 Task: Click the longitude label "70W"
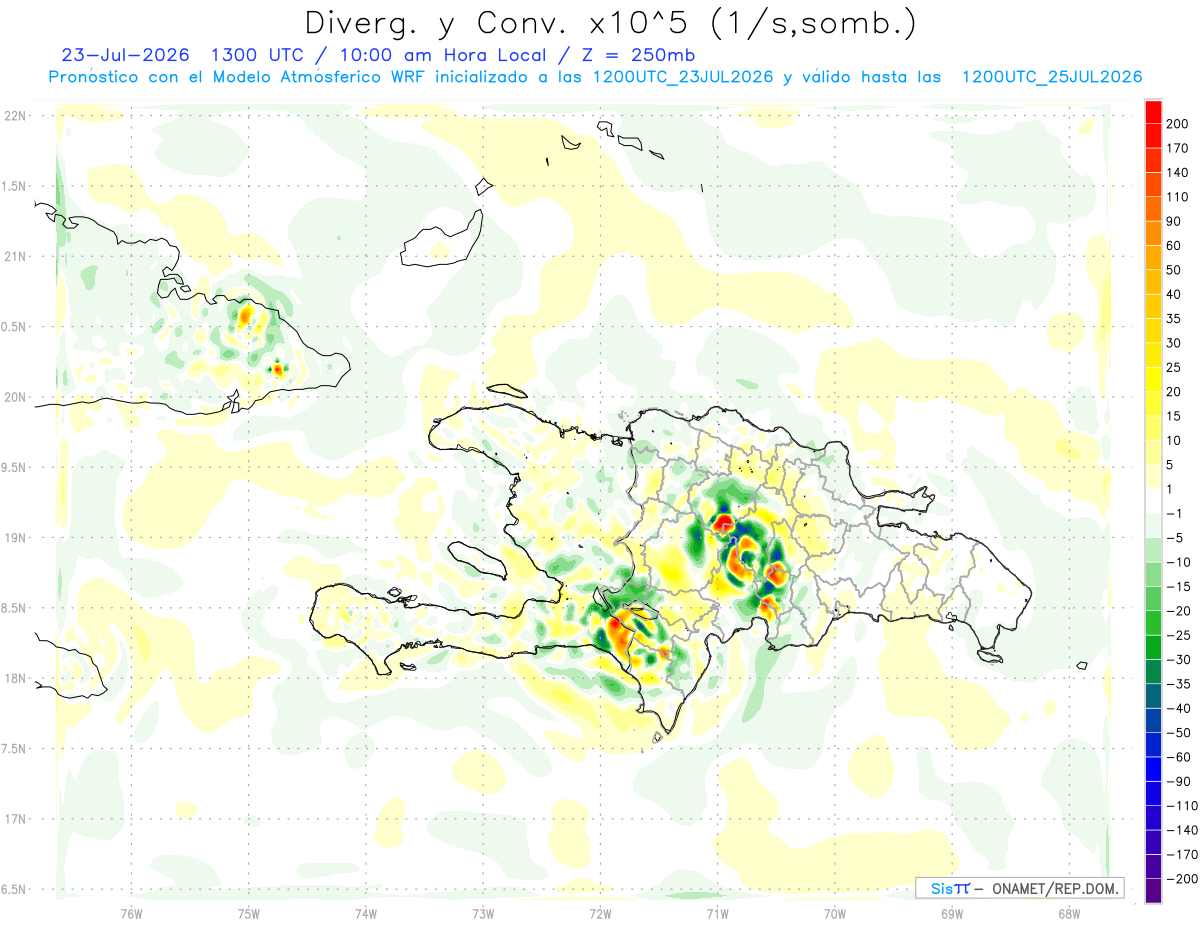click(834, 914)
